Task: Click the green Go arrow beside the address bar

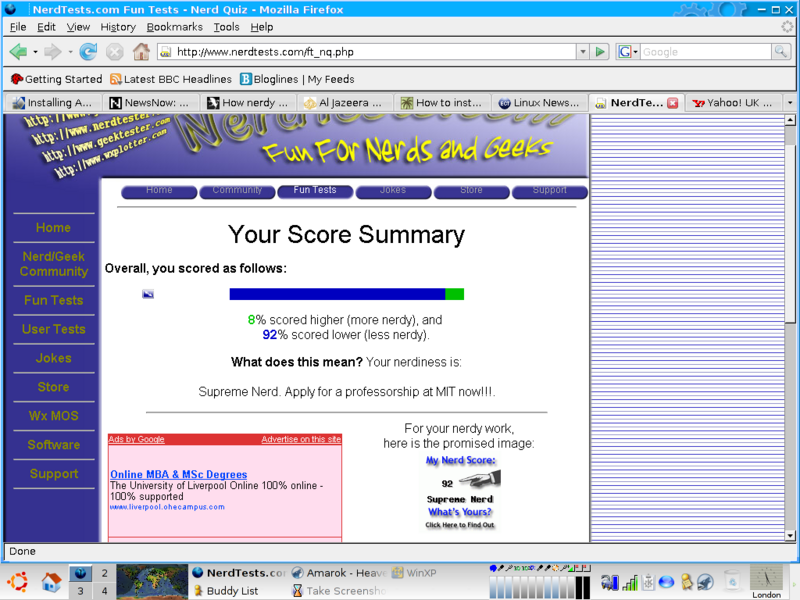Action: click(600, 52)
